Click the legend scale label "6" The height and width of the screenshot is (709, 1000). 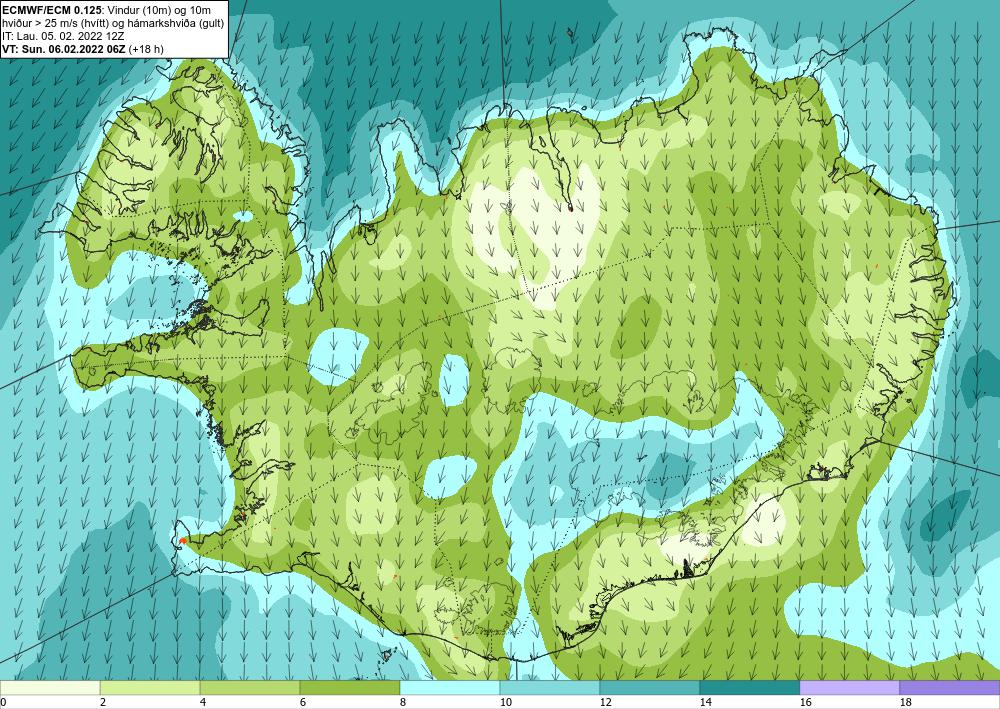pos(303,702)
